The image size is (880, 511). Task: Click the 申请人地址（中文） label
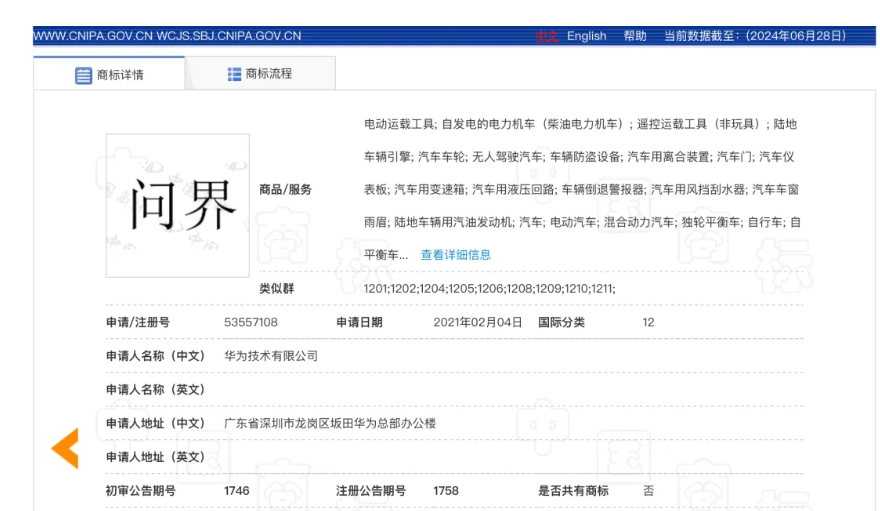[x=155, y=423]
